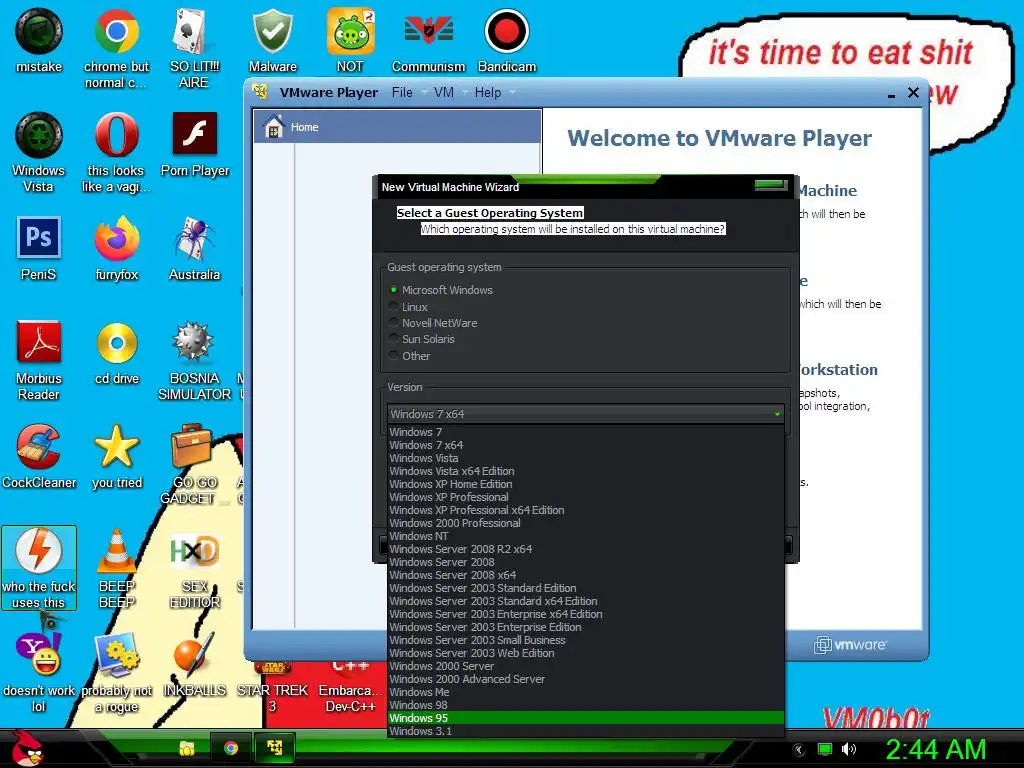Launch the CockCleaner icon
This screenshot has width=1024, height=768.
point(39,456)
